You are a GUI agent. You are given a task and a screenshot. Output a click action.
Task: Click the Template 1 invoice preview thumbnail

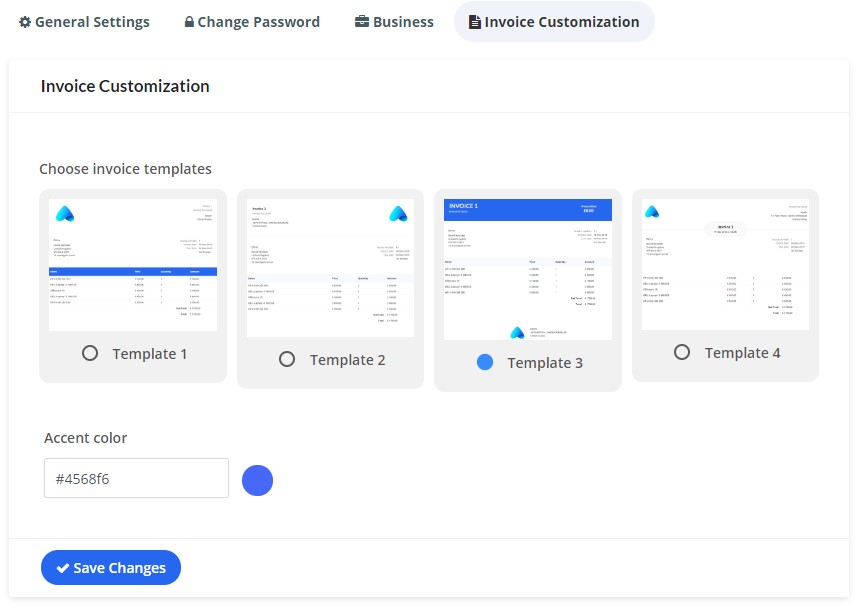[x=133, y=264]
